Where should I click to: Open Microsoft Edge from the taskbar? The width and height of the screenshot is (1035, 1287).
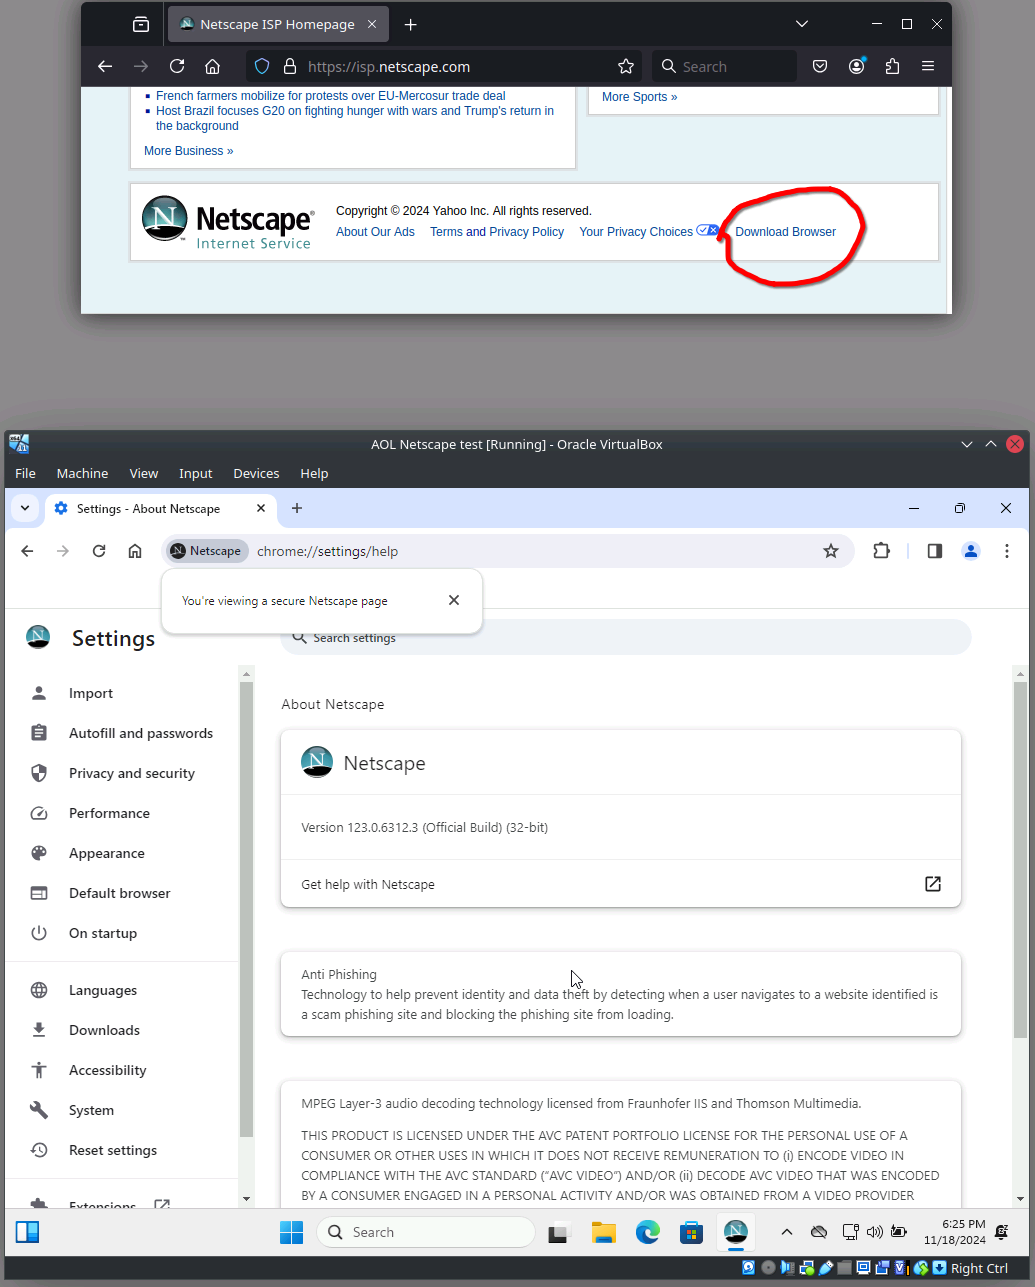pyautogui.click(x=648, y=1232)
